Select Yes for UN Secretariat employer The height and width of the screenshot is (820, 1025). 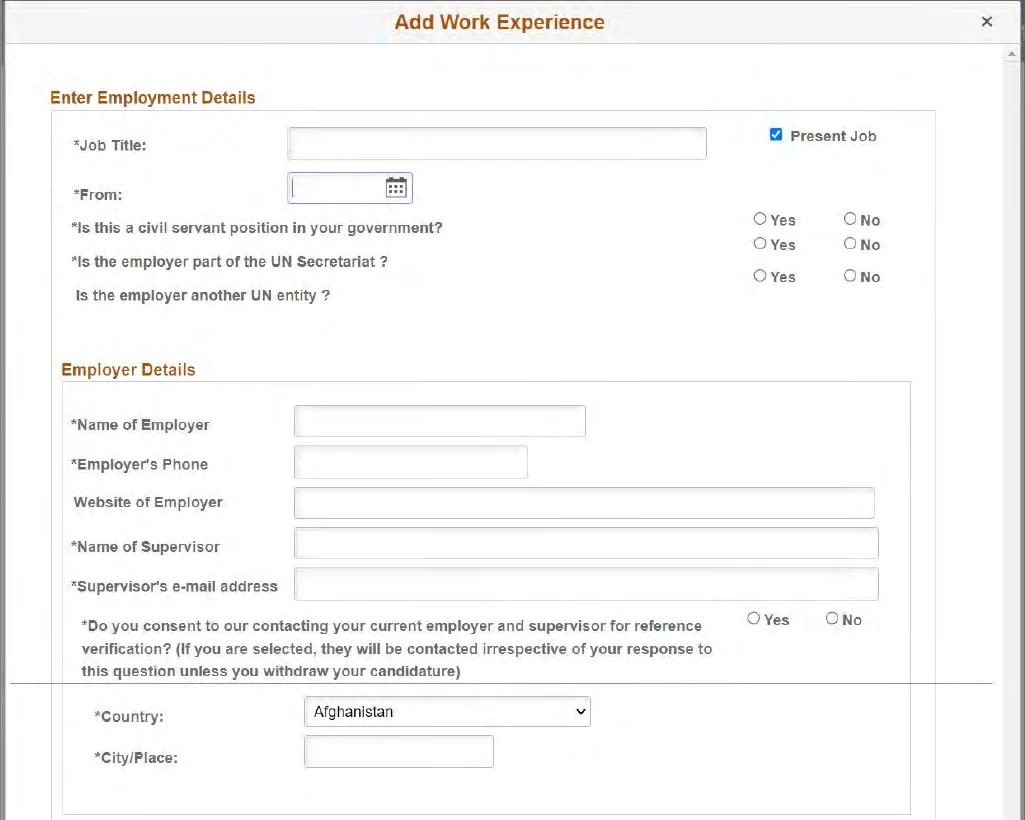click(760, 243)
